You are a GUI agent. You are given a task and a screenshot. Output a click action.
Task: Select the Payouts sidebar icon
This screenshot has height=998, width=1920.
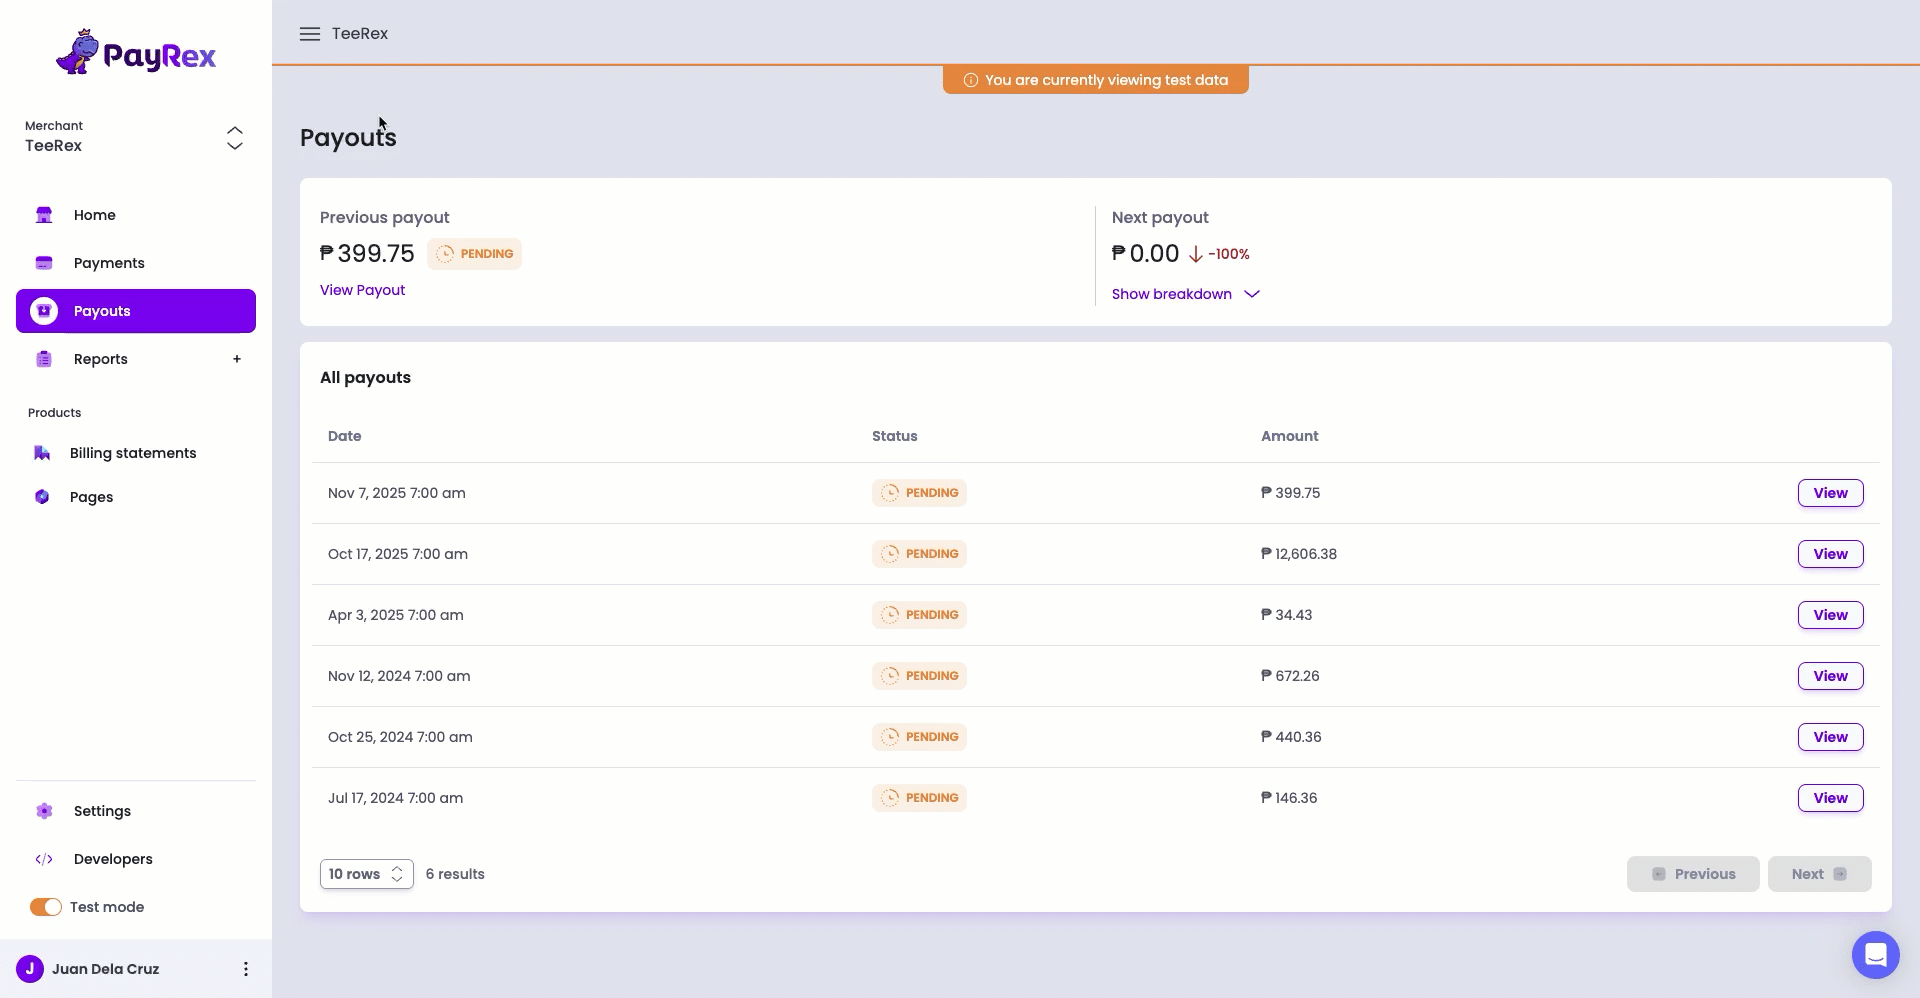click(44, 311)
